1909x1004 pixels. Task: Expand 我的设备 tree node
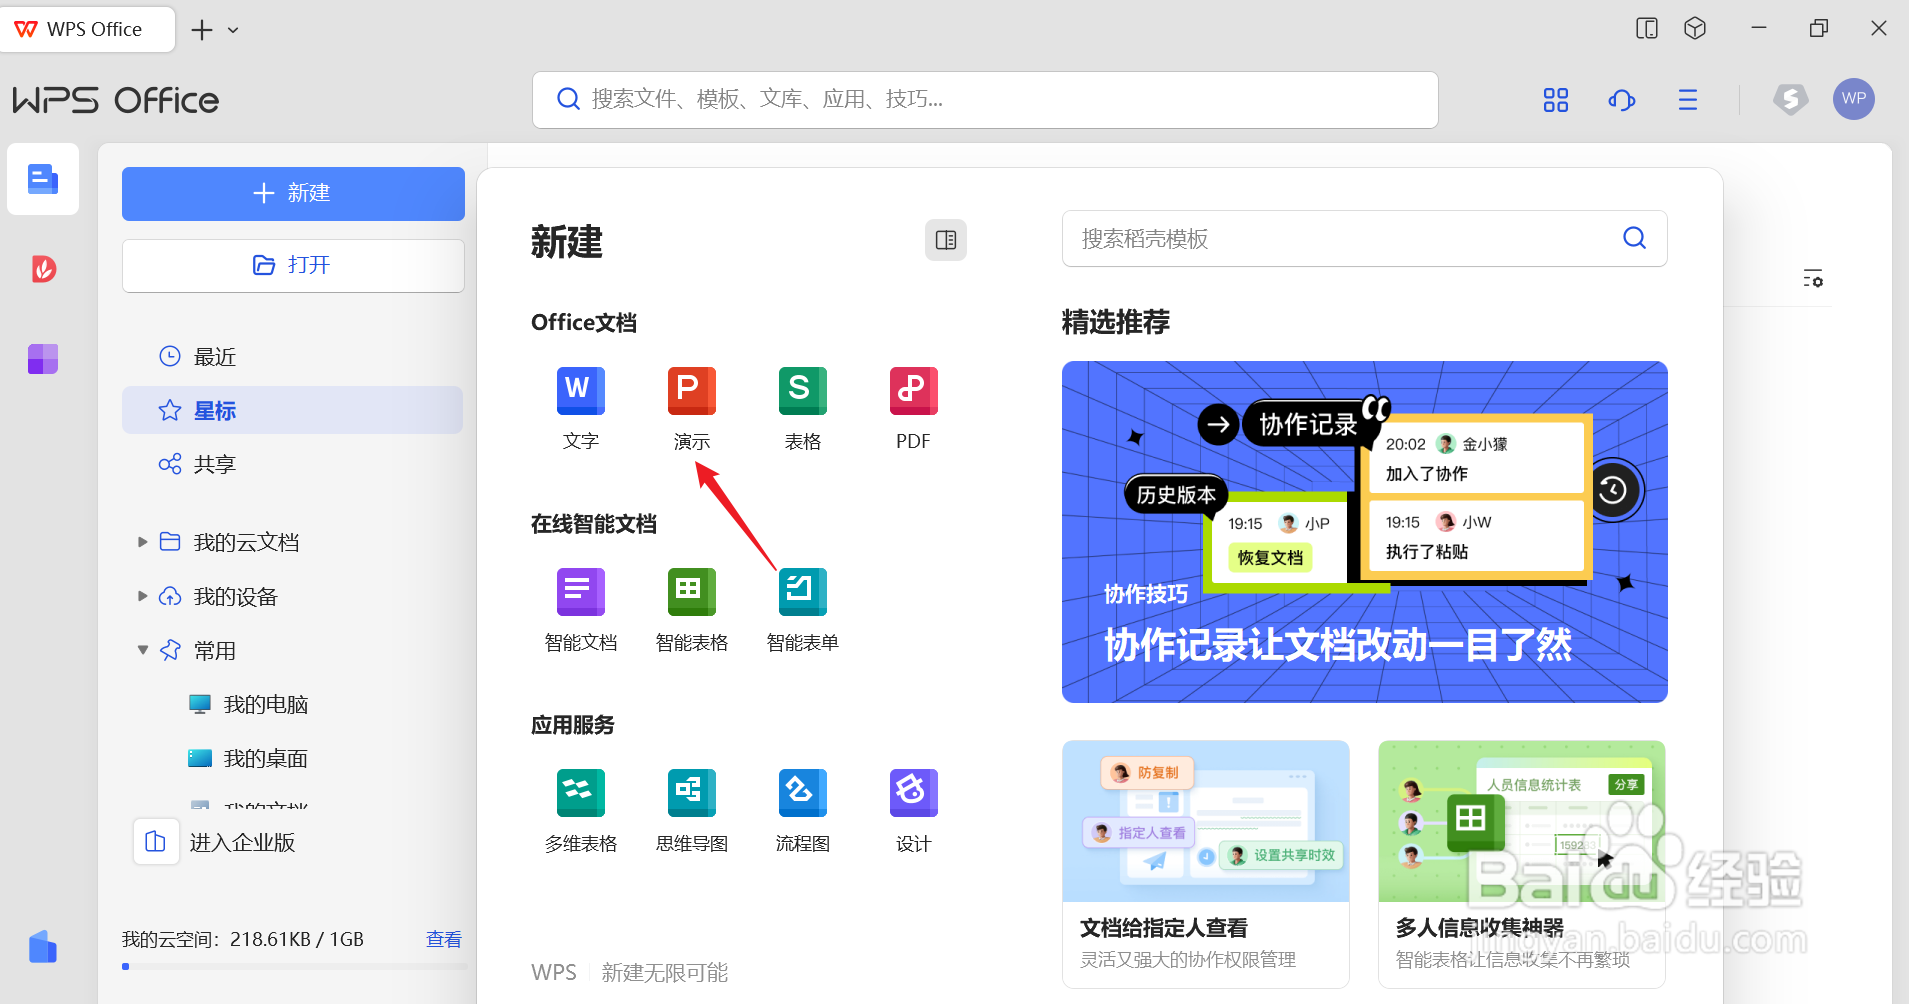coord(142,596)
